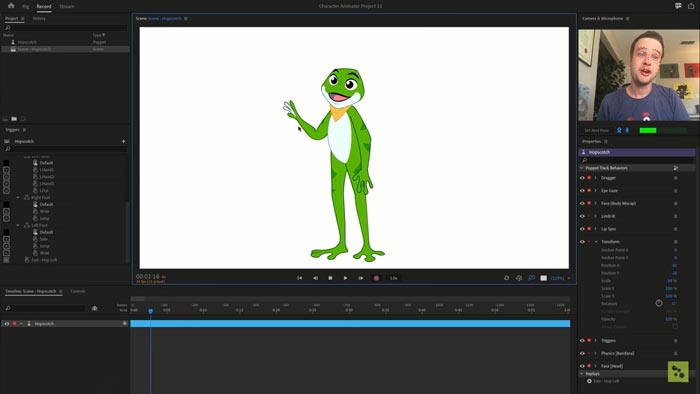Switch to the Stream workspace tab

67,6
